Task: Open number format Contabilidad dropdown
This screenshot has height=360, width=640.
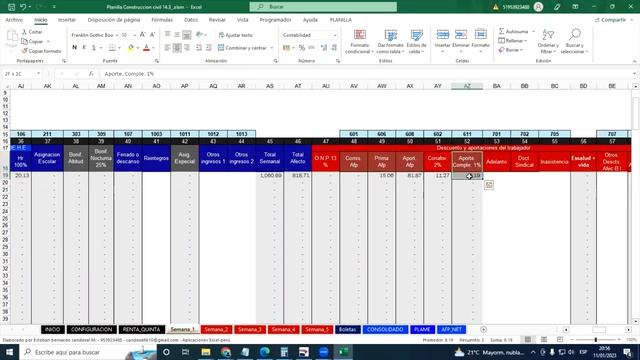Action: 335,36
